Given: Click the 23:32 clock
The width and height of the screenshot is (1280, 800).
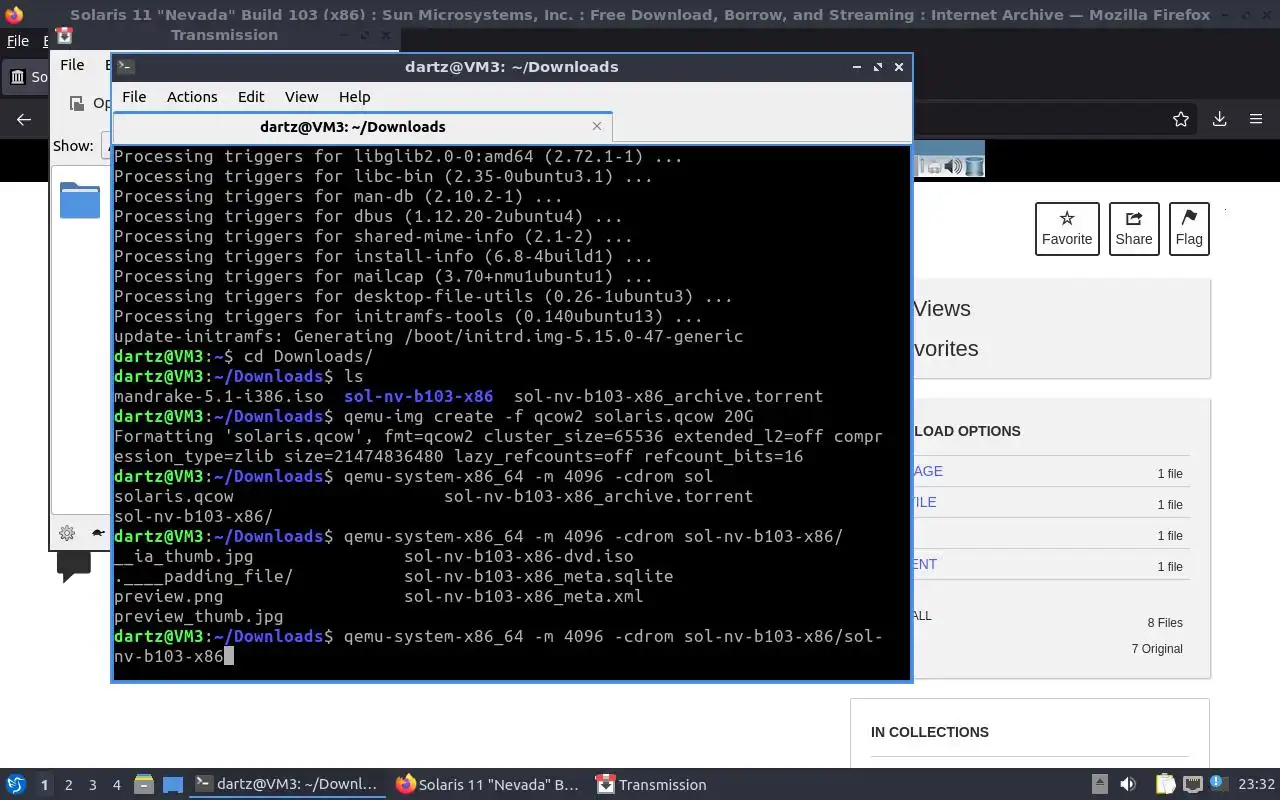Looking at the screenshot, I should point(1256,785).
